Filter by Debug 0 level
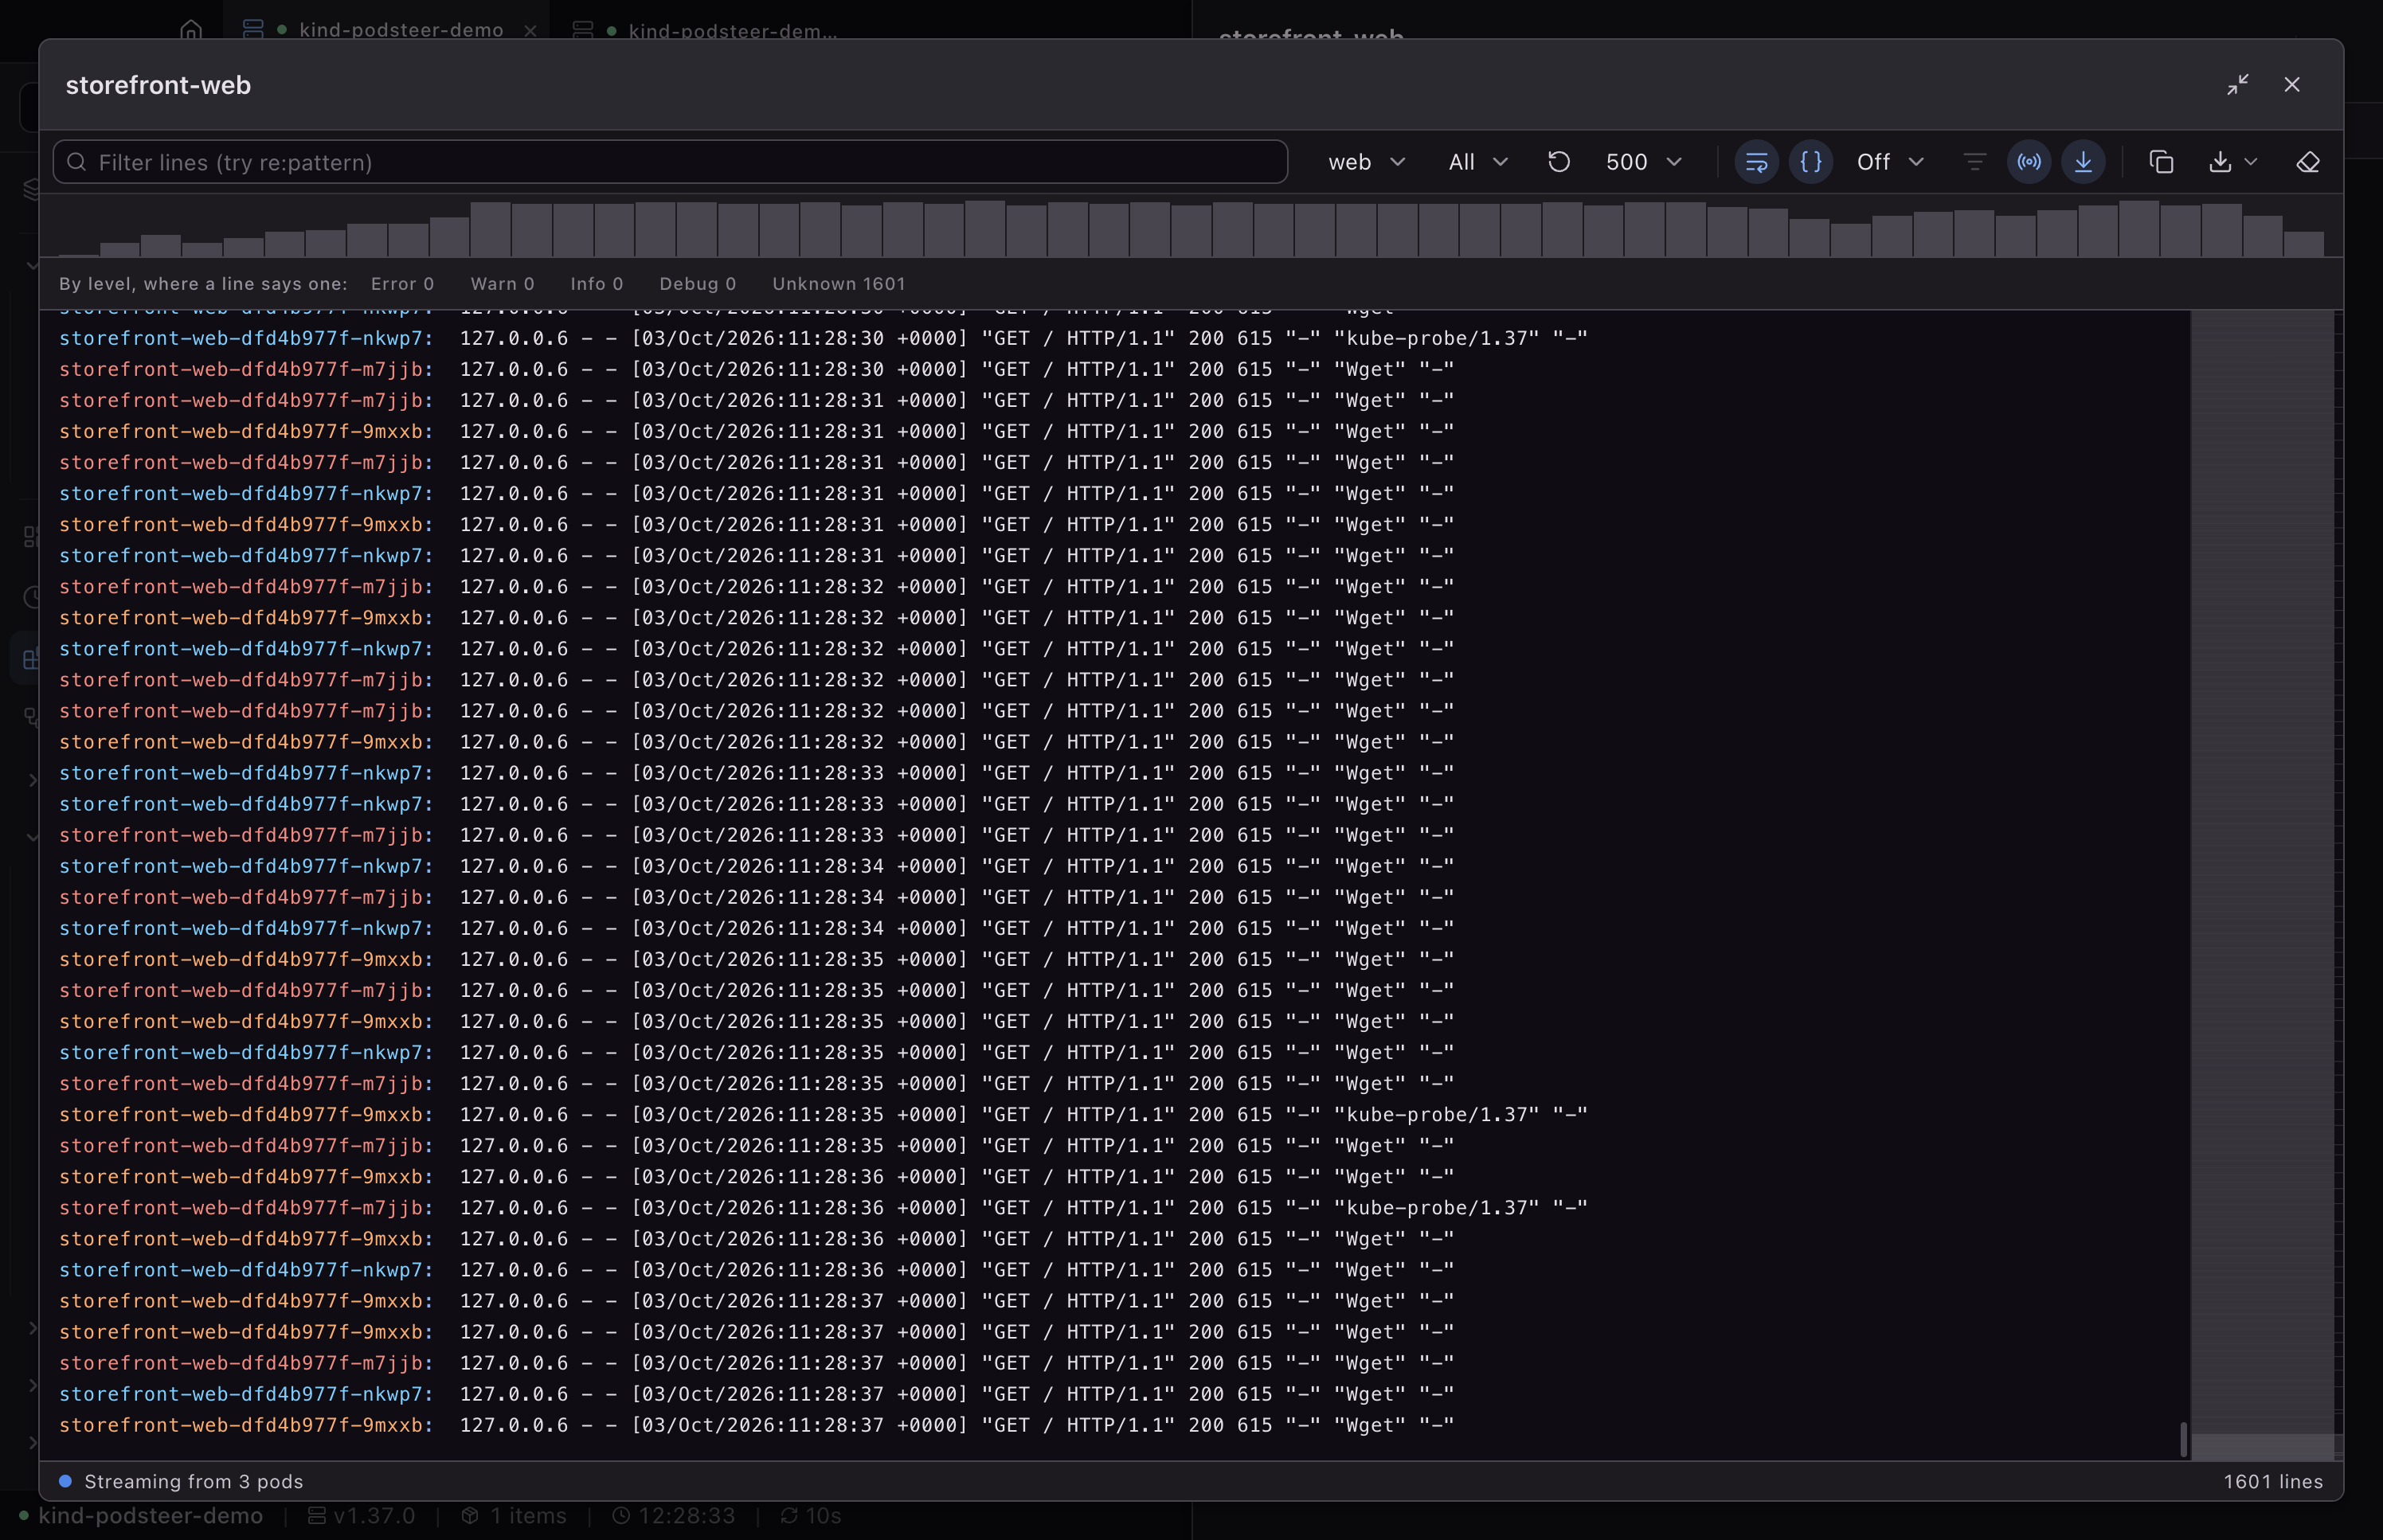The height and width of the screenshot is (1540, 2383). 698,284
